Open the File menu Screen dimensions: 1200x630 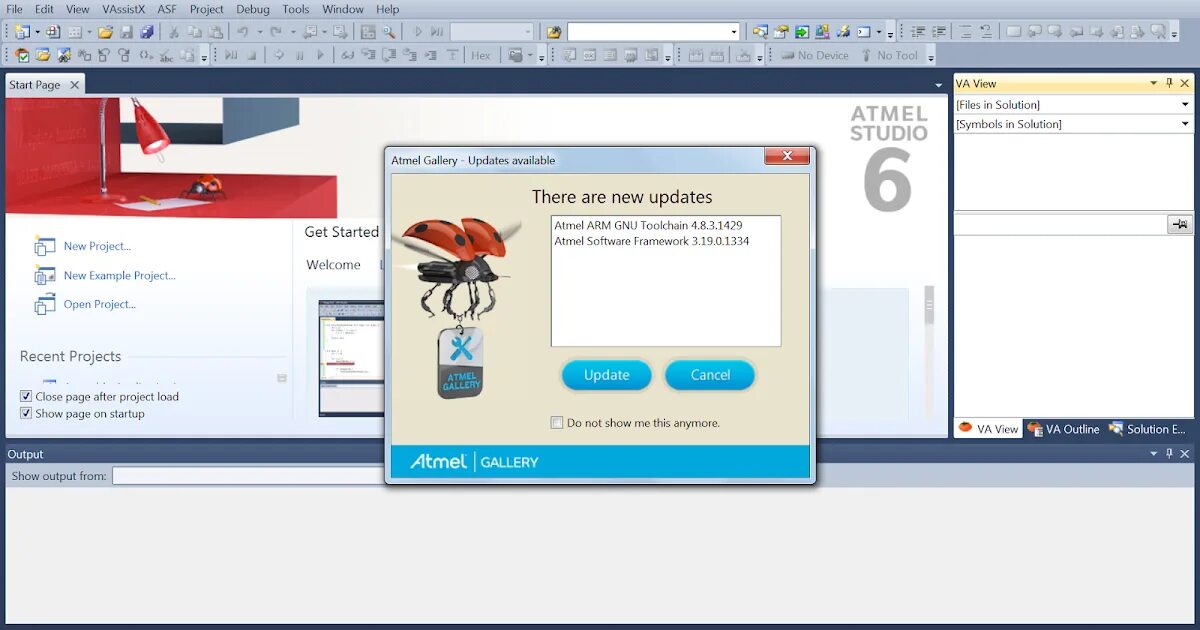[14, 9]
